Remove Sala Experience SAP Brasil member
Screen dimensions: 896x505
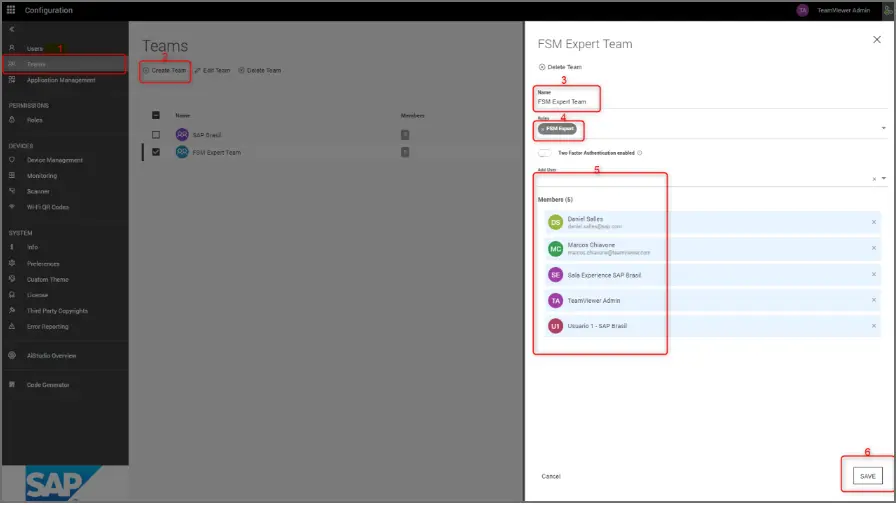[874, 274]
